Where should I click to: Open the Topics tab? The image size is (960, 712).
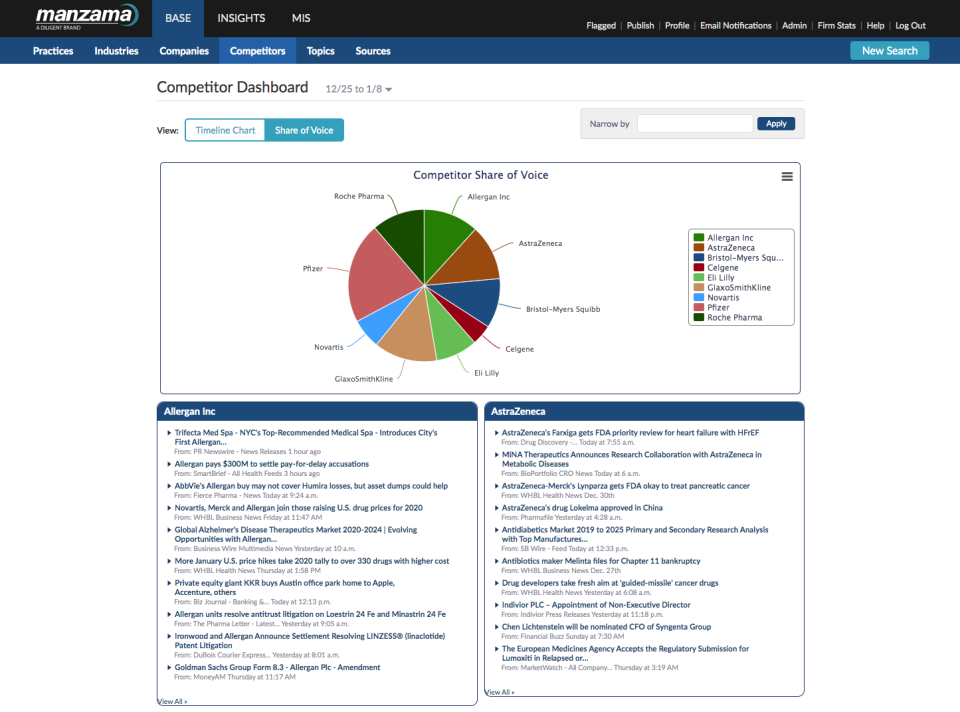[320, 50]
